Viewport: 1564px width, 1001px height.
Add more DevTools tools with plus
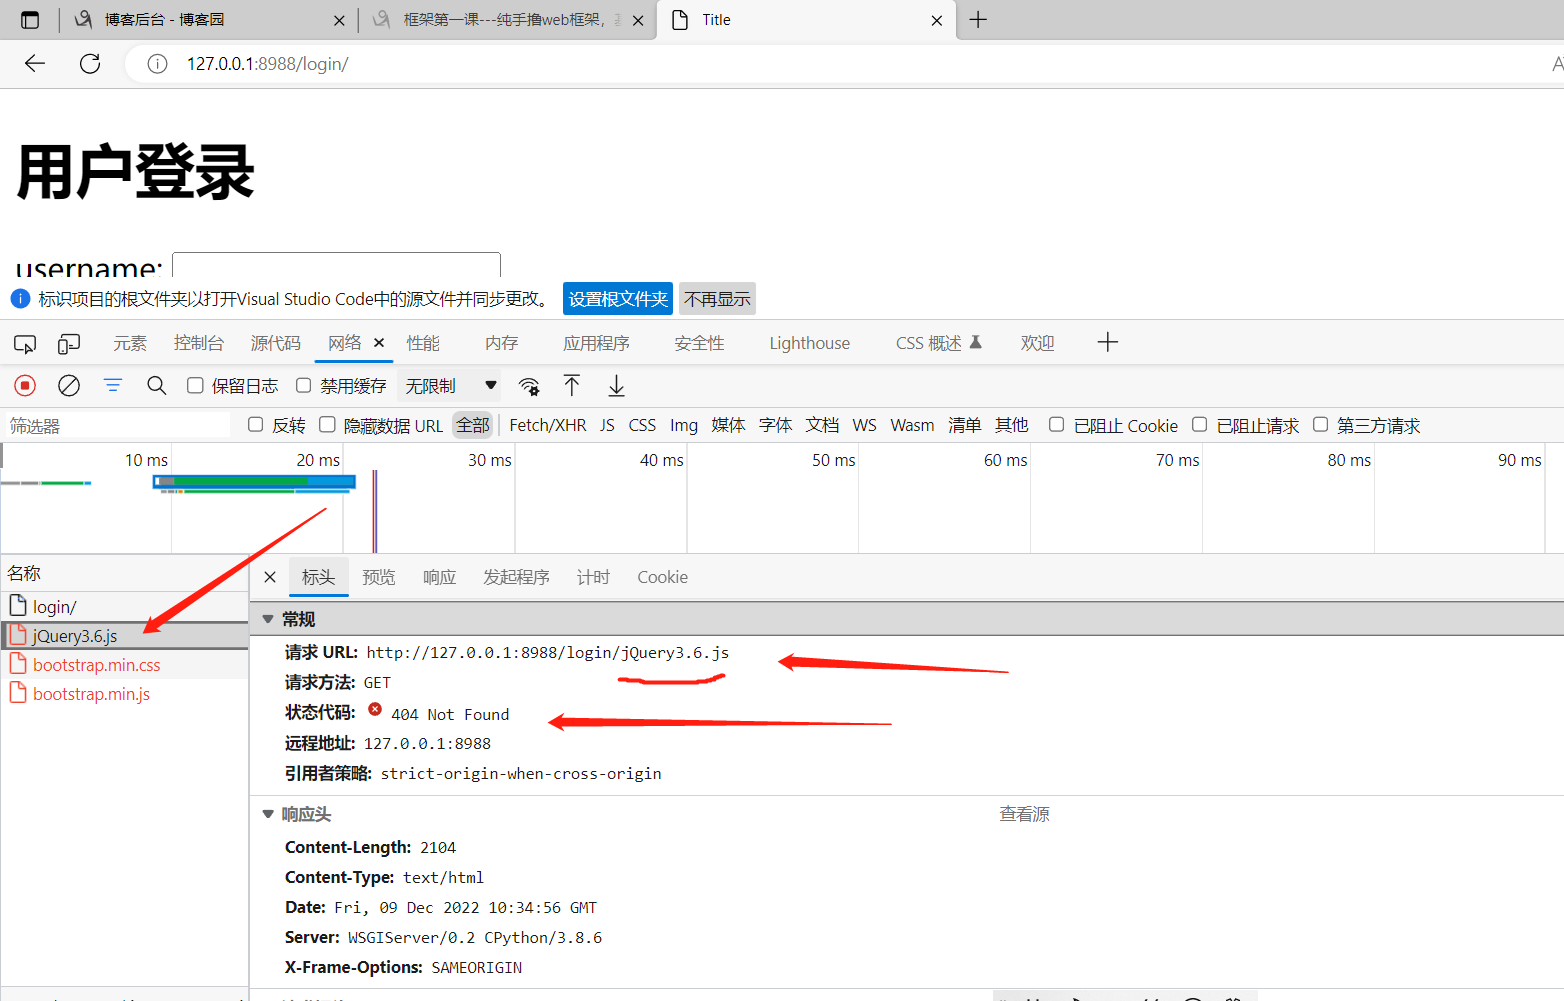point(1107,343)
